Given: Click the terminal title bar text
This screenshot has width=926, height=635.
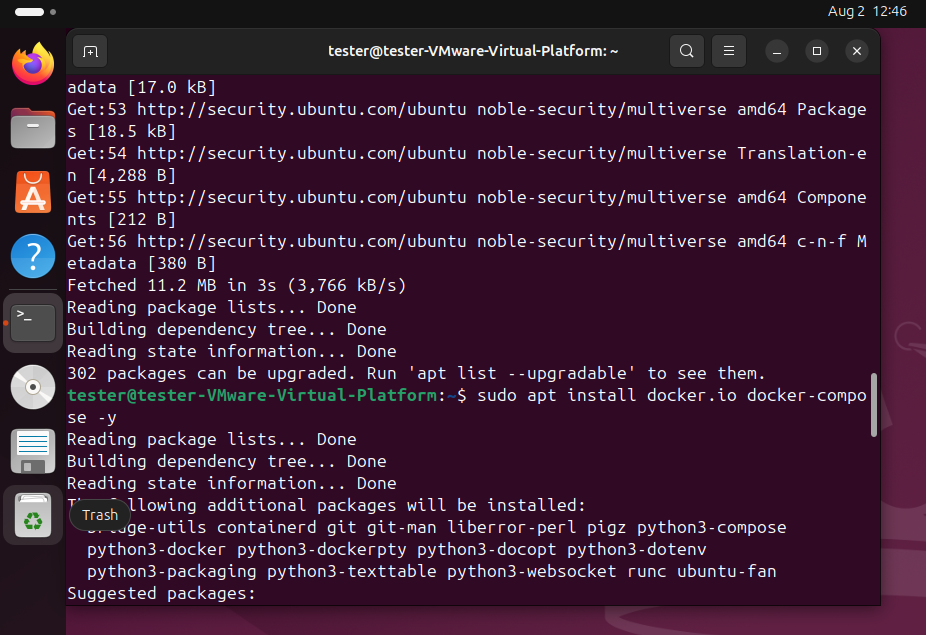Looking at the screenshot, I should (x=473, y=51).
